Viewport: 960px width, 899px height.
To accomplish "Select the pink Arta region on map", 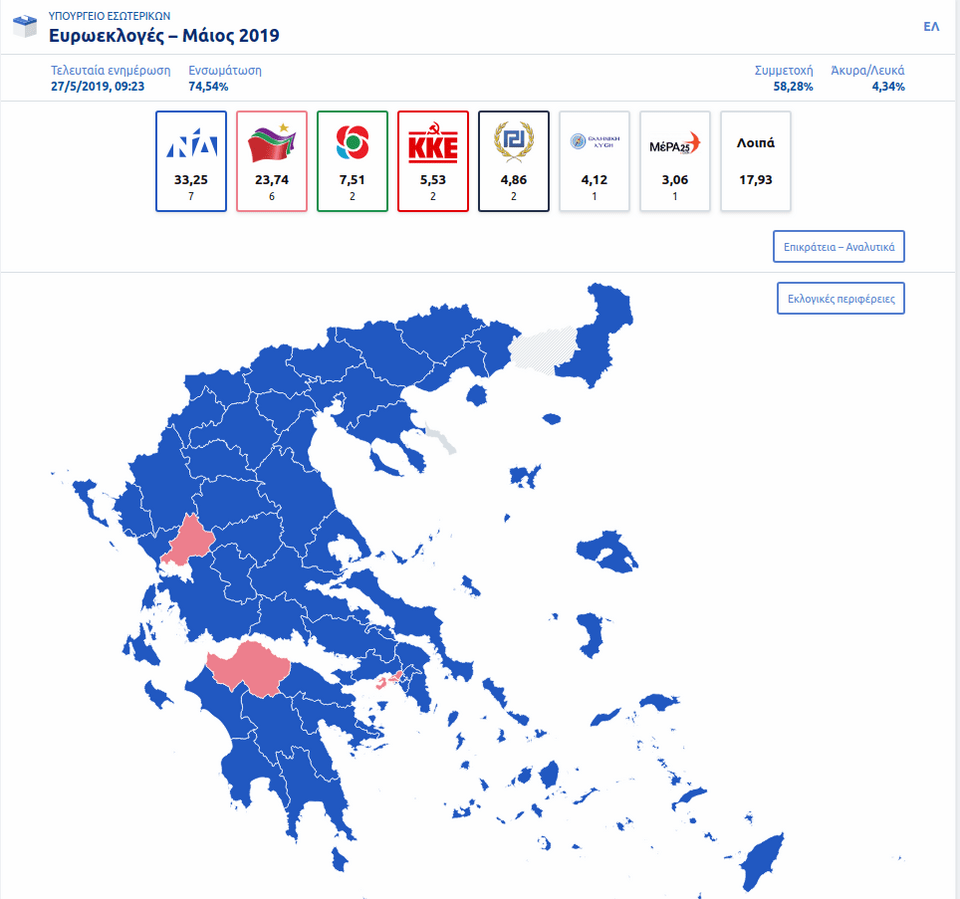I will coord(189,542).
